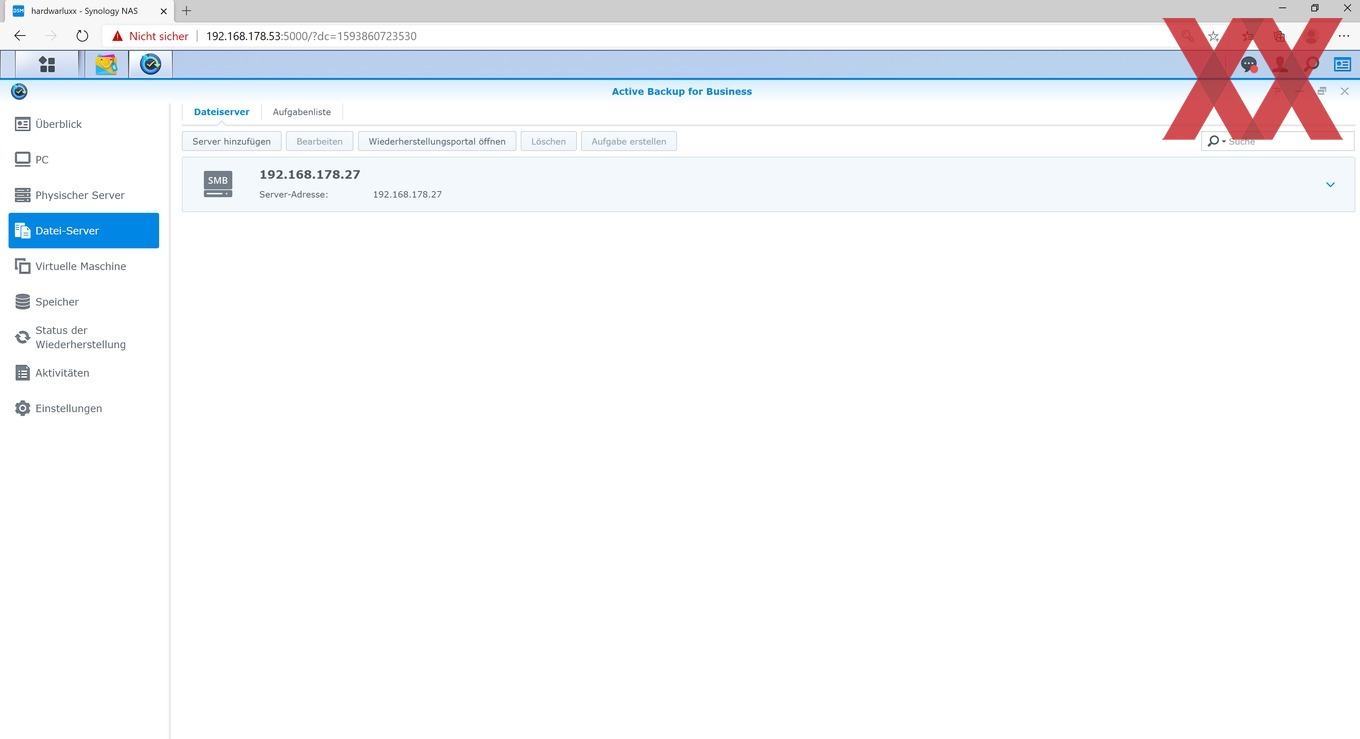Close the Active Backup for Business window
This screenshot has height=739, width=1360.
tap(1345, 91)
